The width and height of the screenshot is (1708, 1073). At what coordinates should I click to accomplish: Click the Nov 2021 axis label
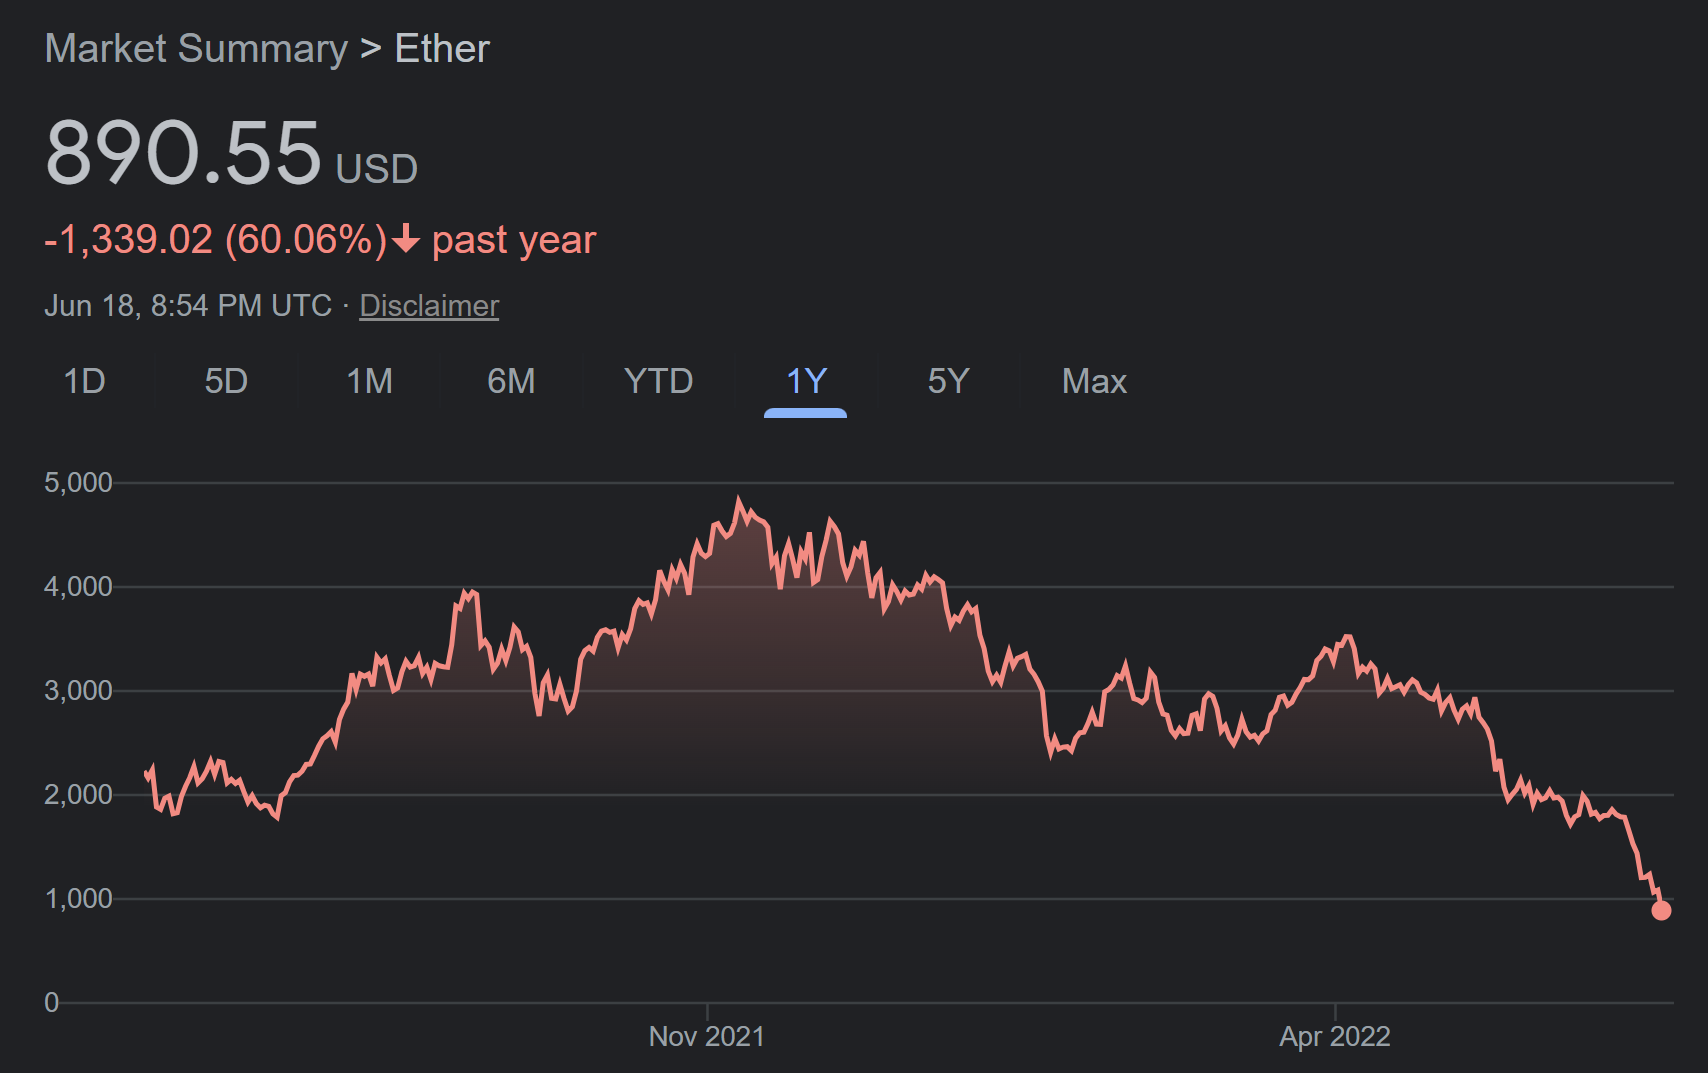(707, 1036)
